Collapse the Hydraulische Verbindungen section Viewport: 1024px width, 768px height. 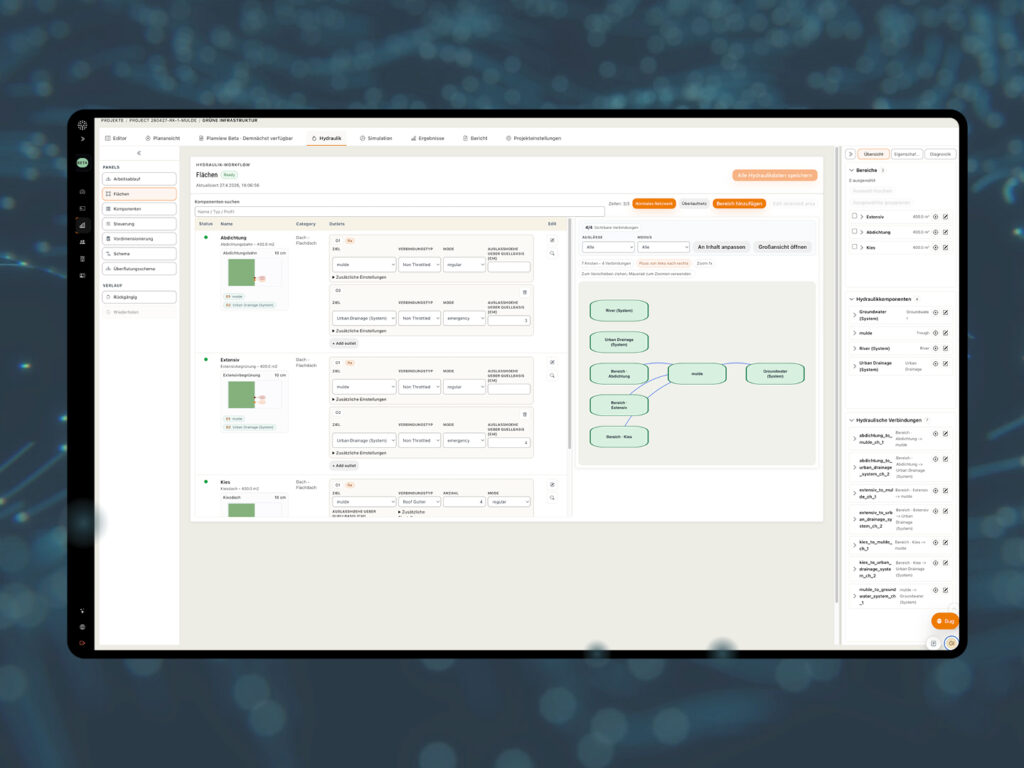(852, 420)
